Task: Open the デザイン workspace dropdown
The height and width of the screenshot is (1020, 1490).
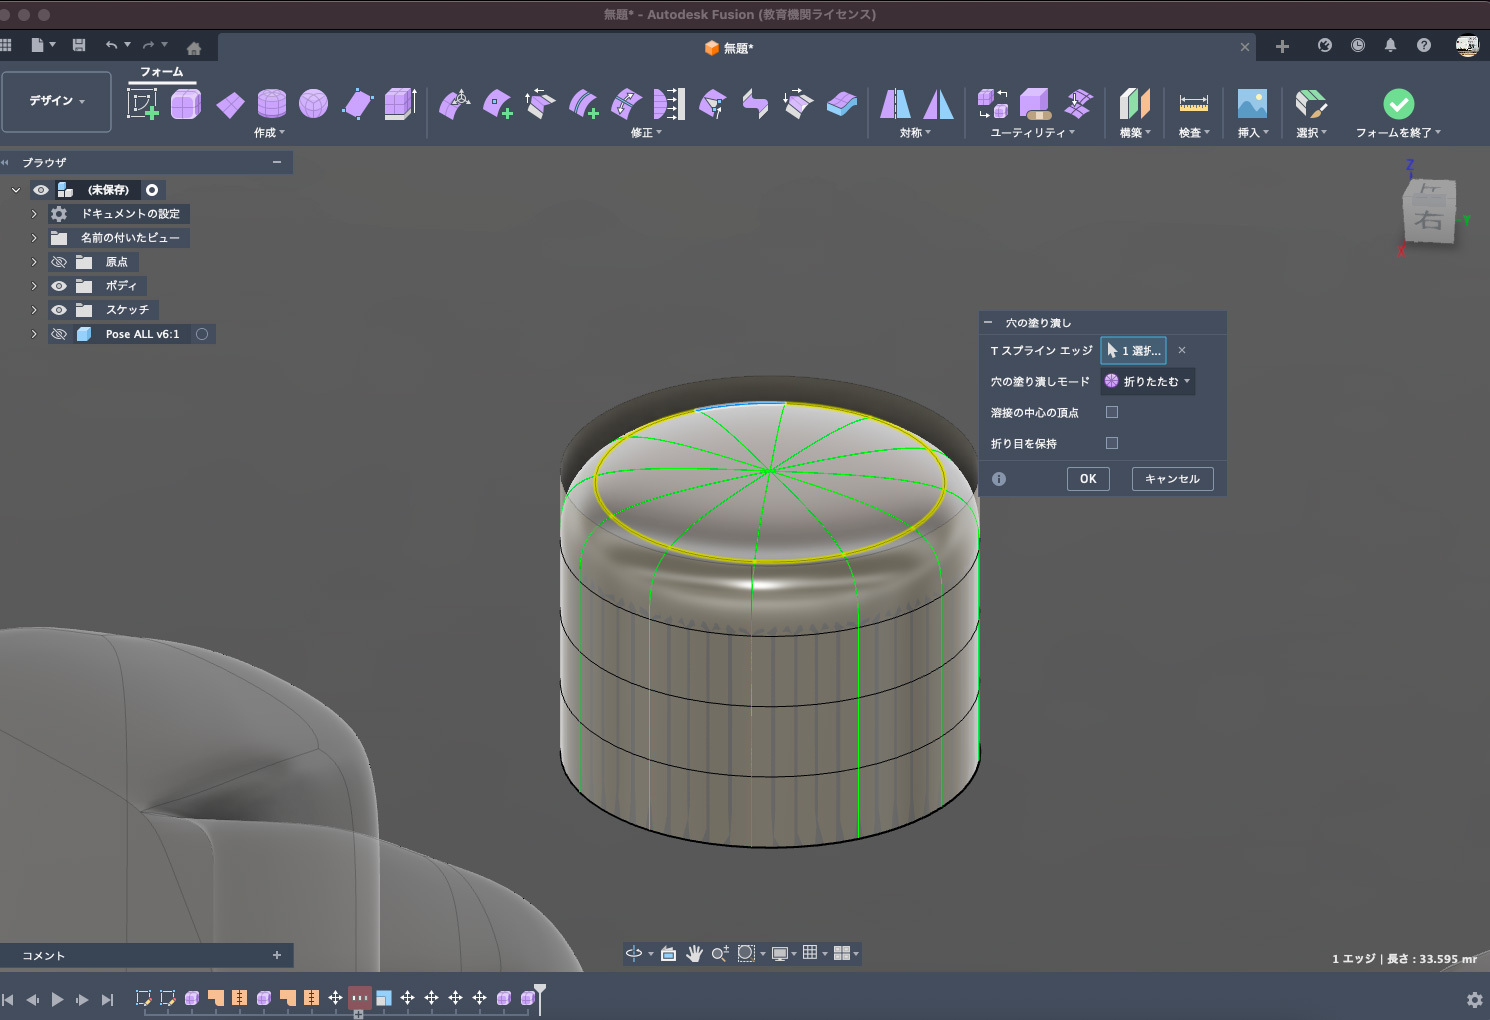Action: click(x=56, y=101)
